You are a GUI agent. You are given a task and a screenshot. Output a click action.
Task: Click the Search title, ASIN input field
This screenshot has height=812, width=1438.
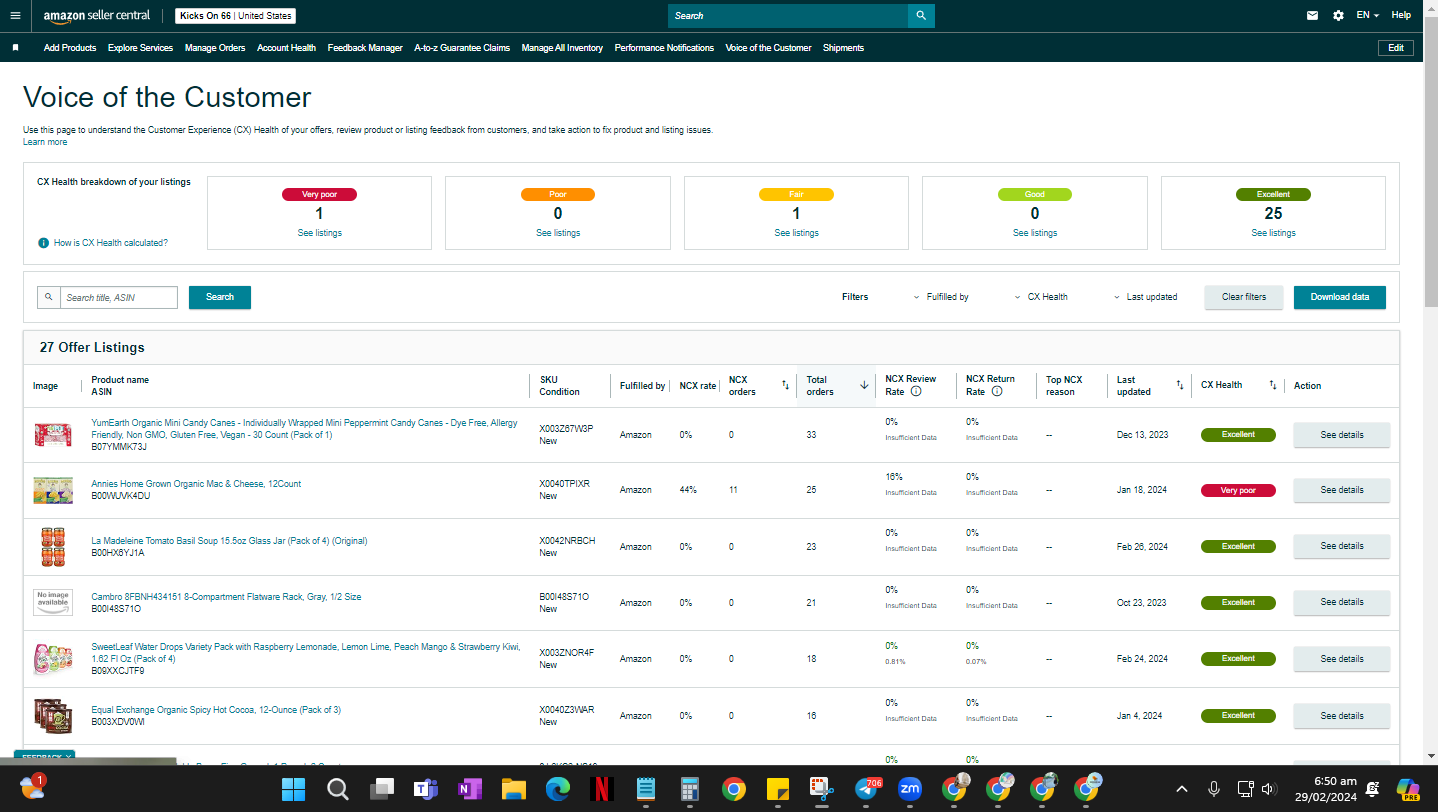tap(119, 297)
